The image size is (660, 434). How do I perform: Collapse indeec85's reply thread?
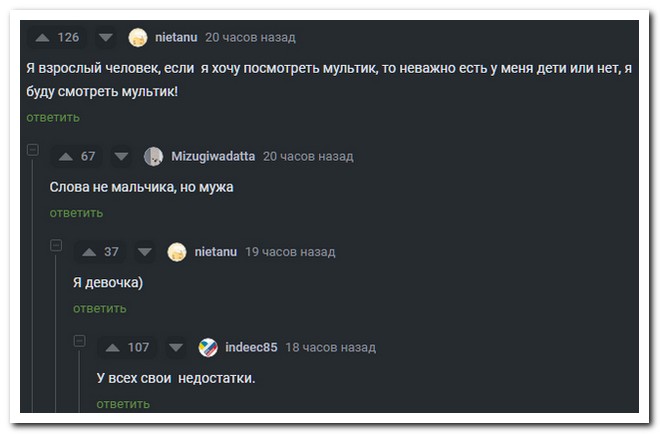tap(80, 341)
